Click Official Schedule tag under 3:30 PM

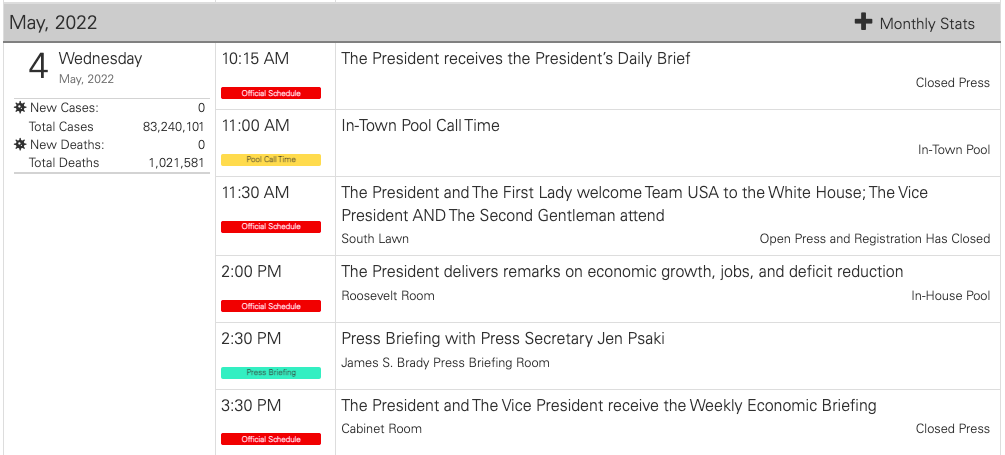point(270,439)
